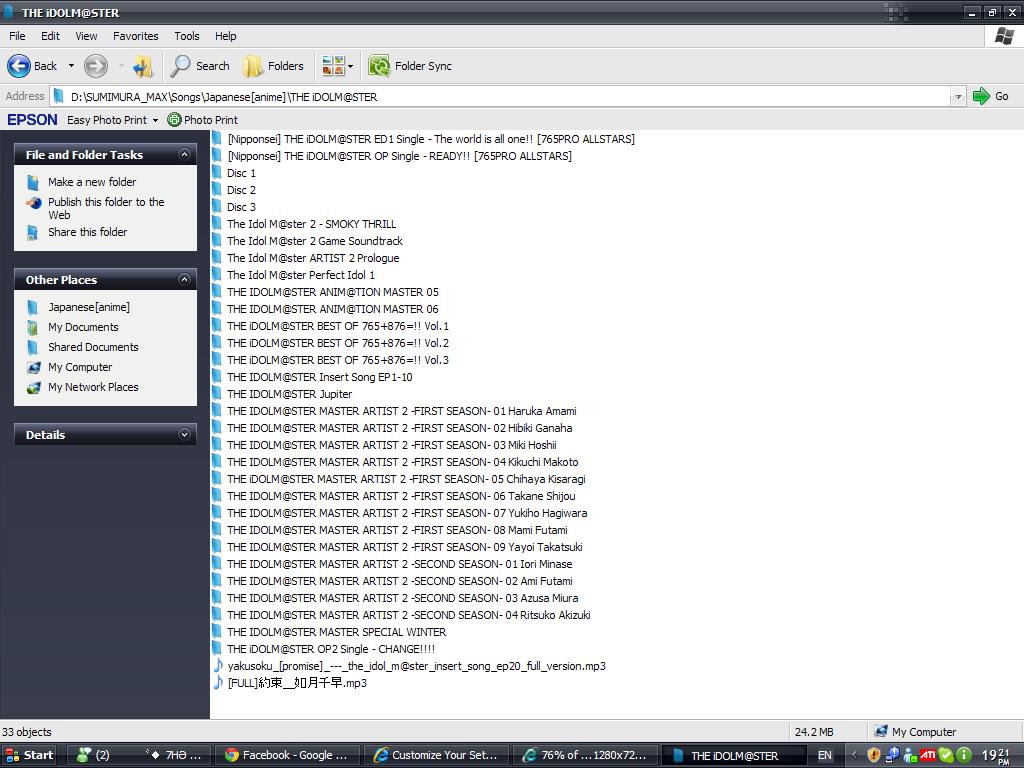The image size is (1024, 768).
Task: Select the Jupiter folder icon
Action: coord(217,394)
